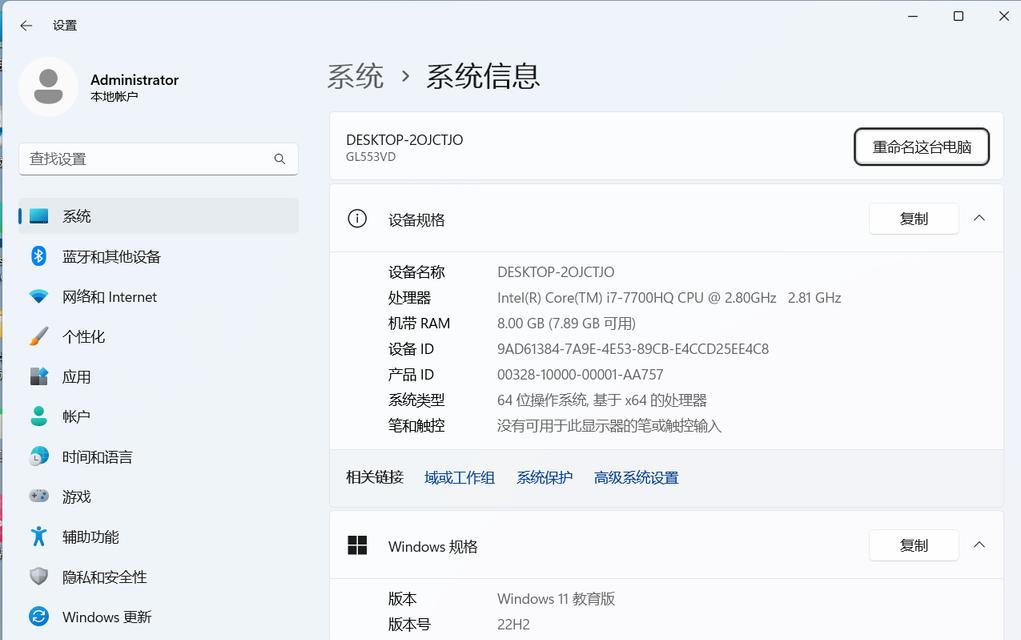The width and height of the screenshot is (1021, 640).
Task: Click the Windows logo beside Windows 规格
Action: (x=357, y=546)
